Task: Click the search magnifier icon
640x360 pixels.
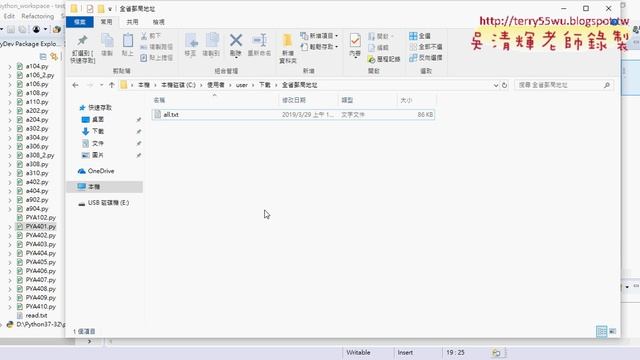Action: coord(607,85)
